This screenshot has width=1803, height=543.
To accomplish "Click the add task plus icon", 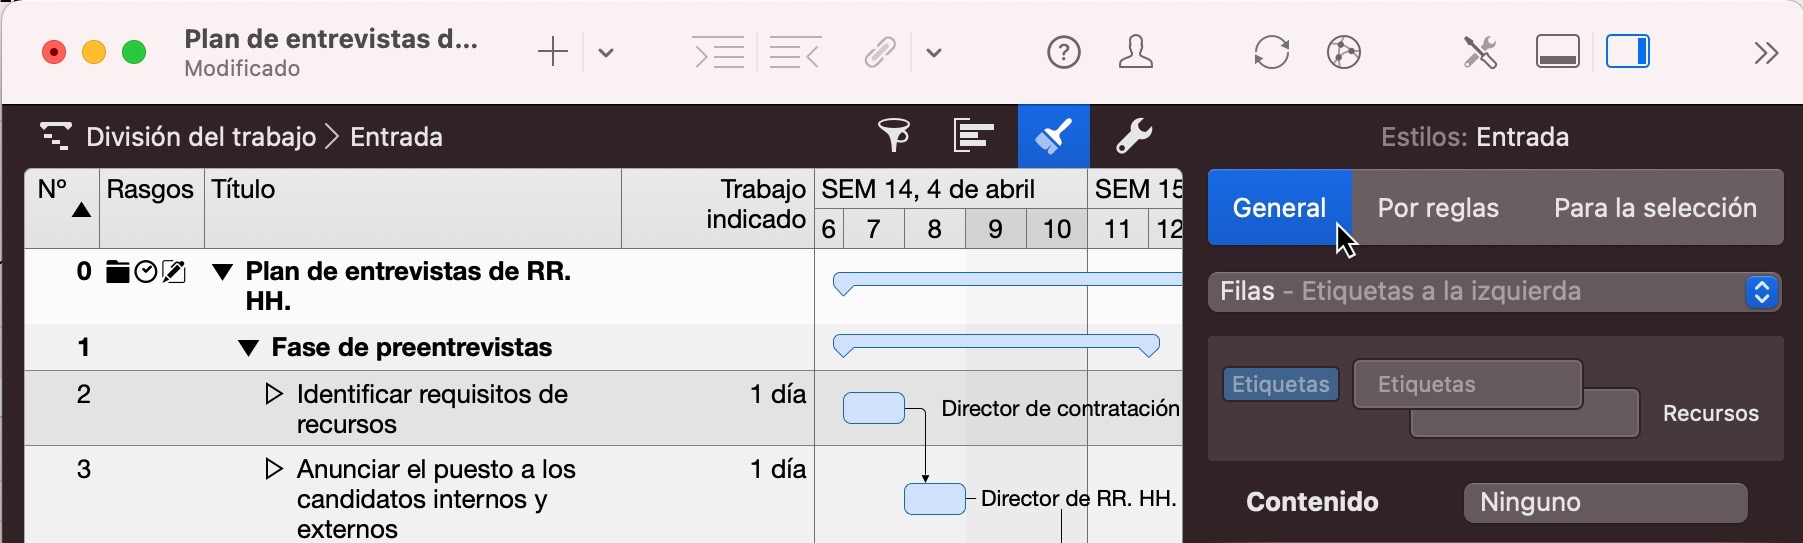I will (x=552, y=52).
